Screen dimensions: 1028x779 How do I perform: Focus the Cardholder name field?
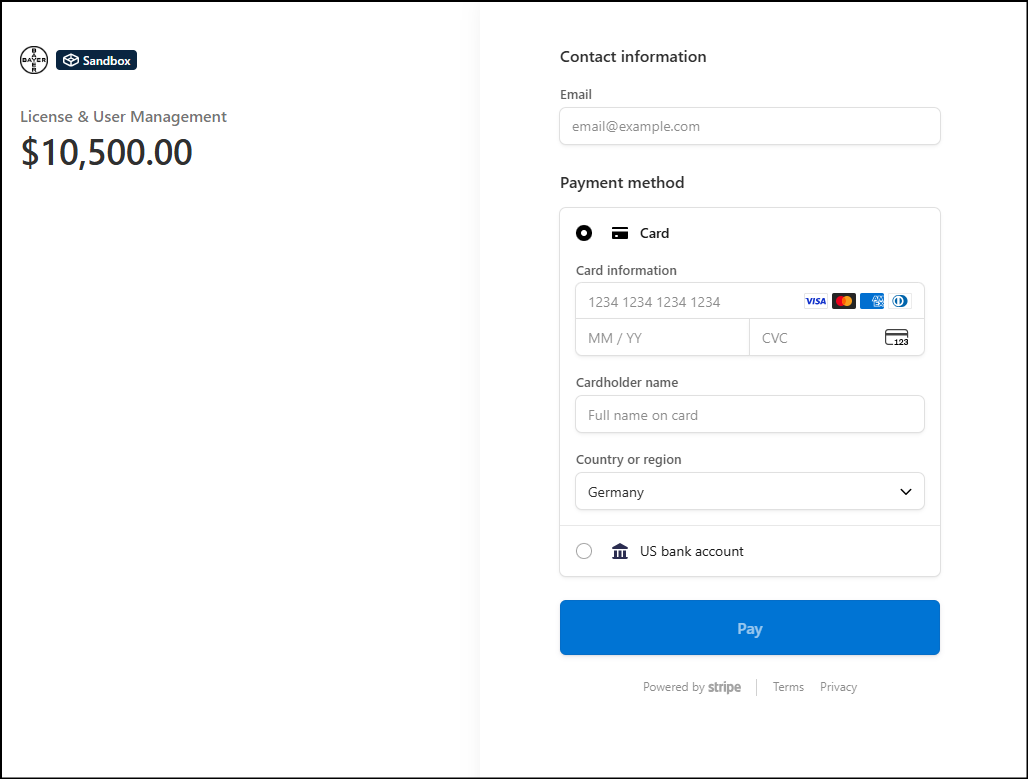coord(749,415)
